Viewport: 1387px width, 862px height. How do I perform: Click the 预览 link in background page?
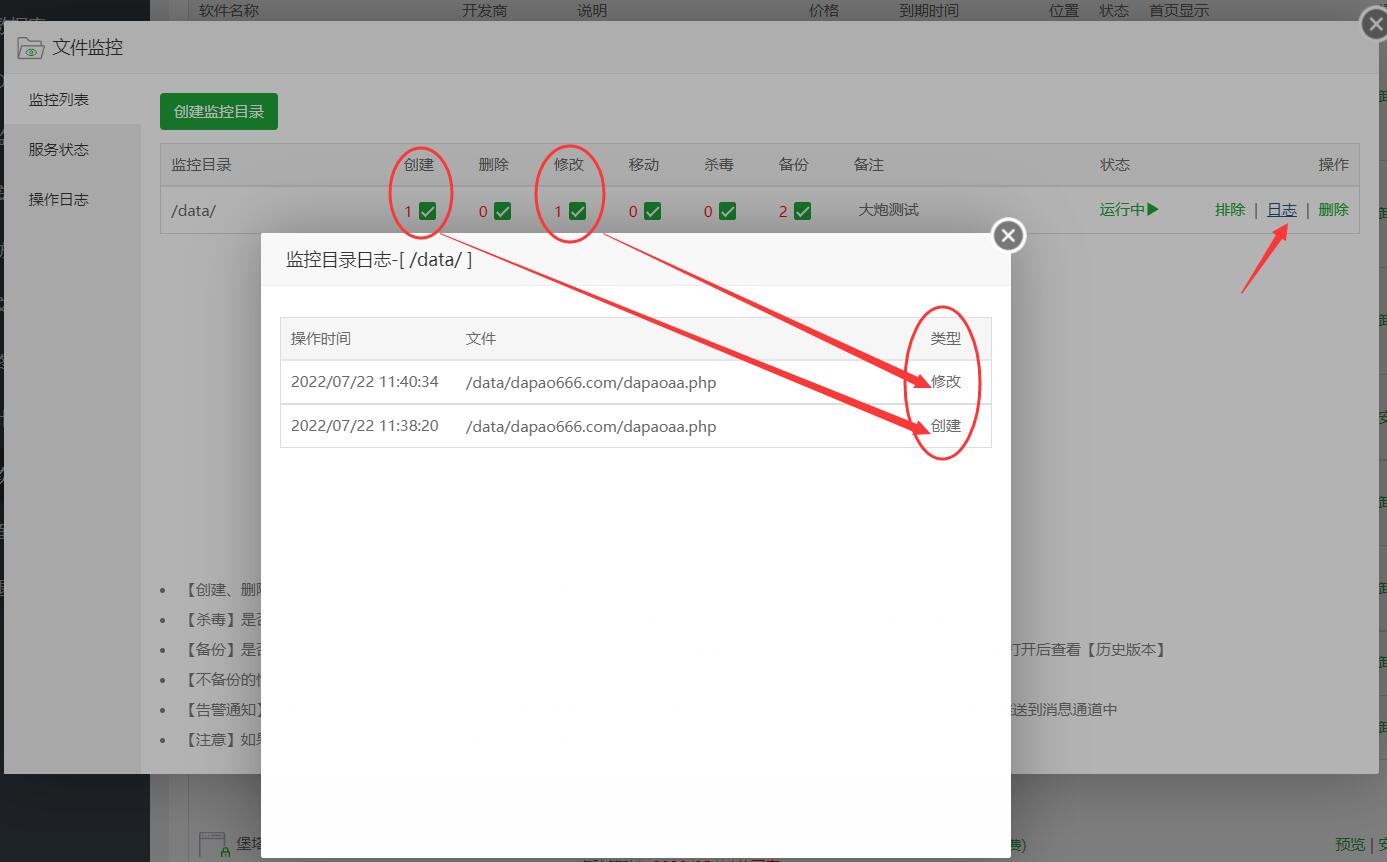1350,845
